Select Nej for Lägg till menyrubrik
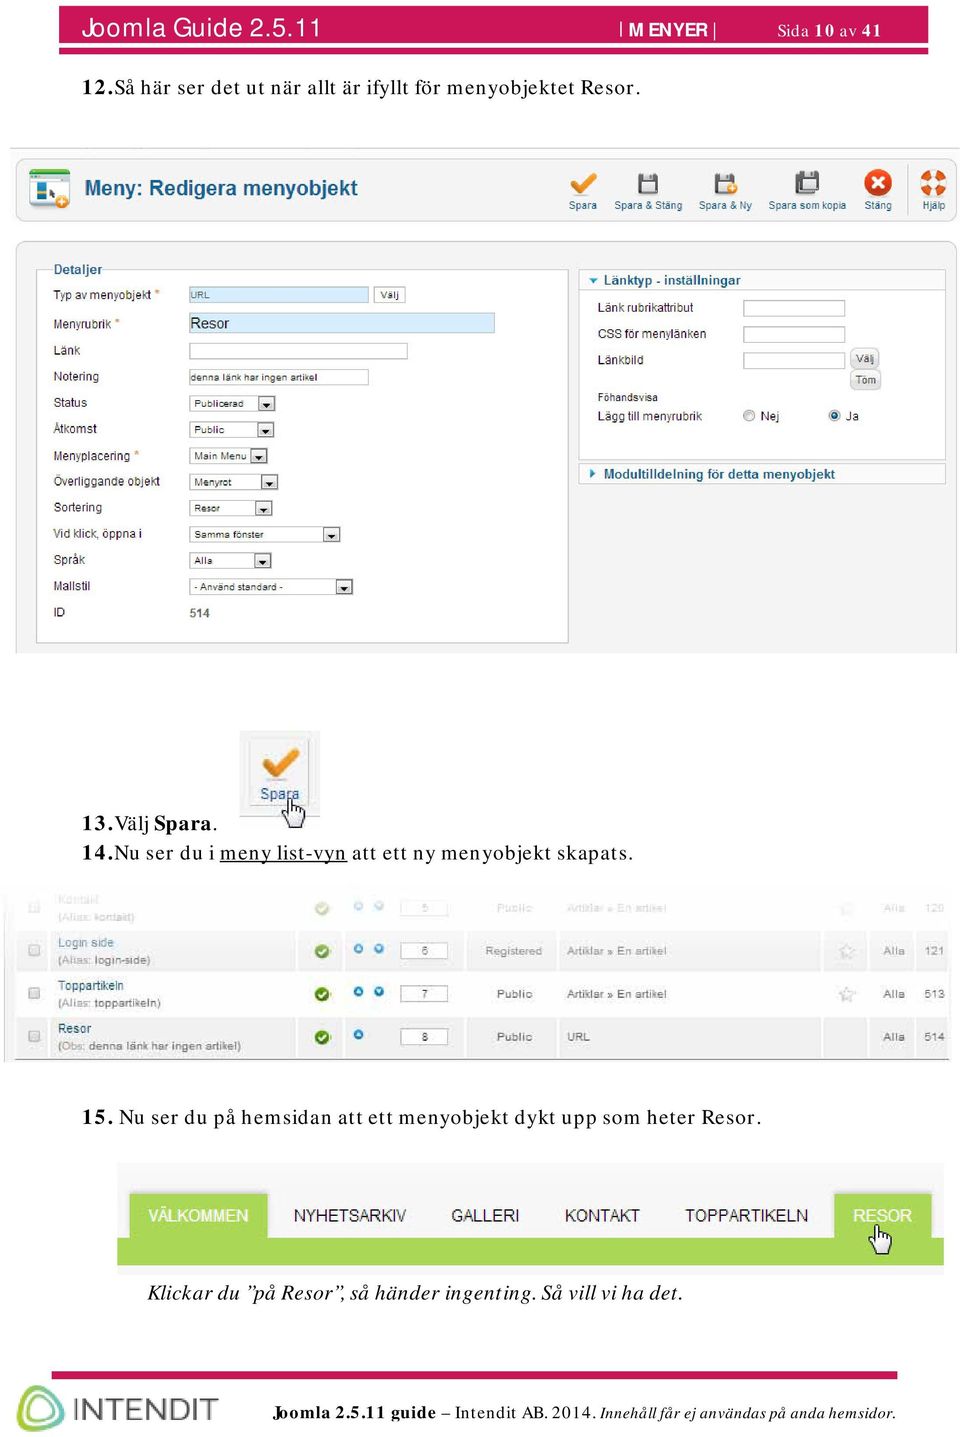 point(749,416)
